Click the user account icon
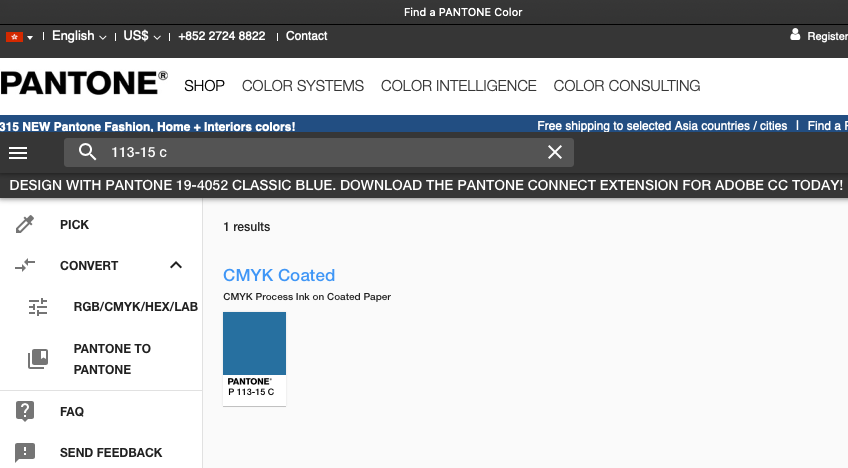Viewport: 848px width, 468px height. 796,35
